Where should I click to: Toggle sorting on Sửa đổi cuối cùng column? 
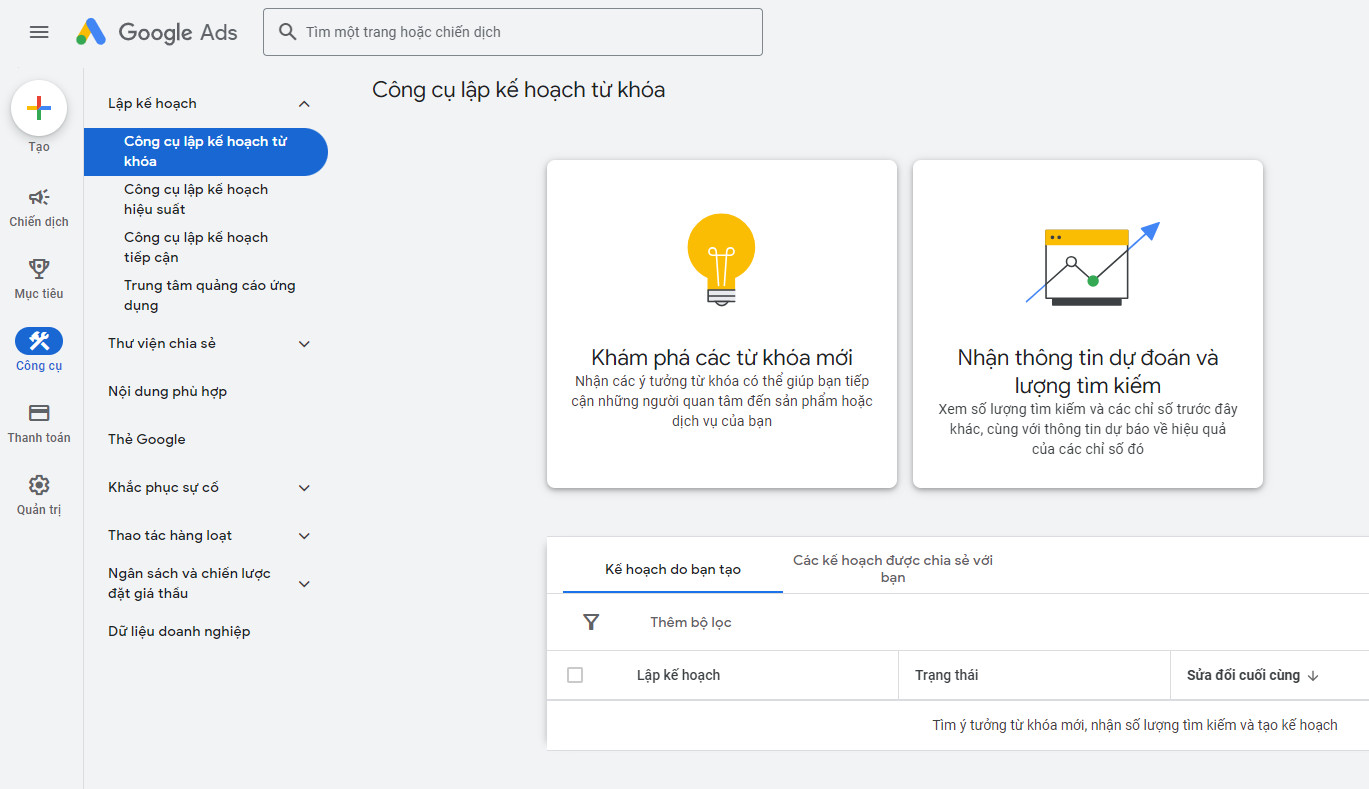click(x=1257, y=675)
